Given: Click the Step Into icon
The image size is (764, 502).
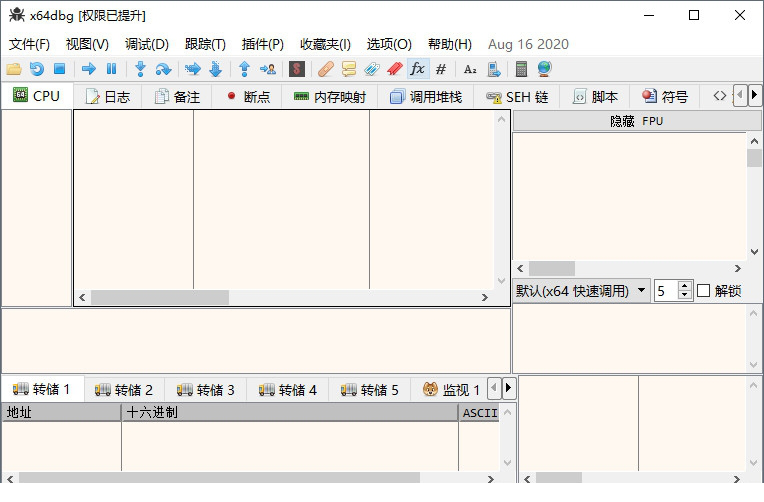Looking at the screenshot, I should [x=140, y=69].
